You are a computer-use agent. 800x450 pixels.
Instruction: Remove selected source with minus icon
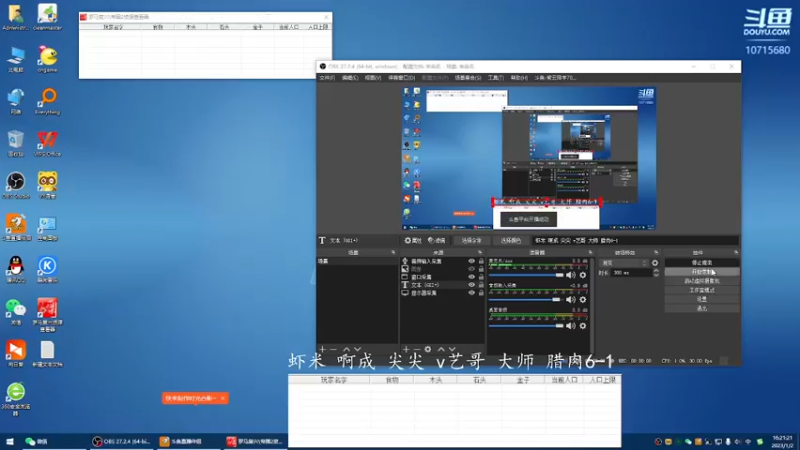click(416, 349)
